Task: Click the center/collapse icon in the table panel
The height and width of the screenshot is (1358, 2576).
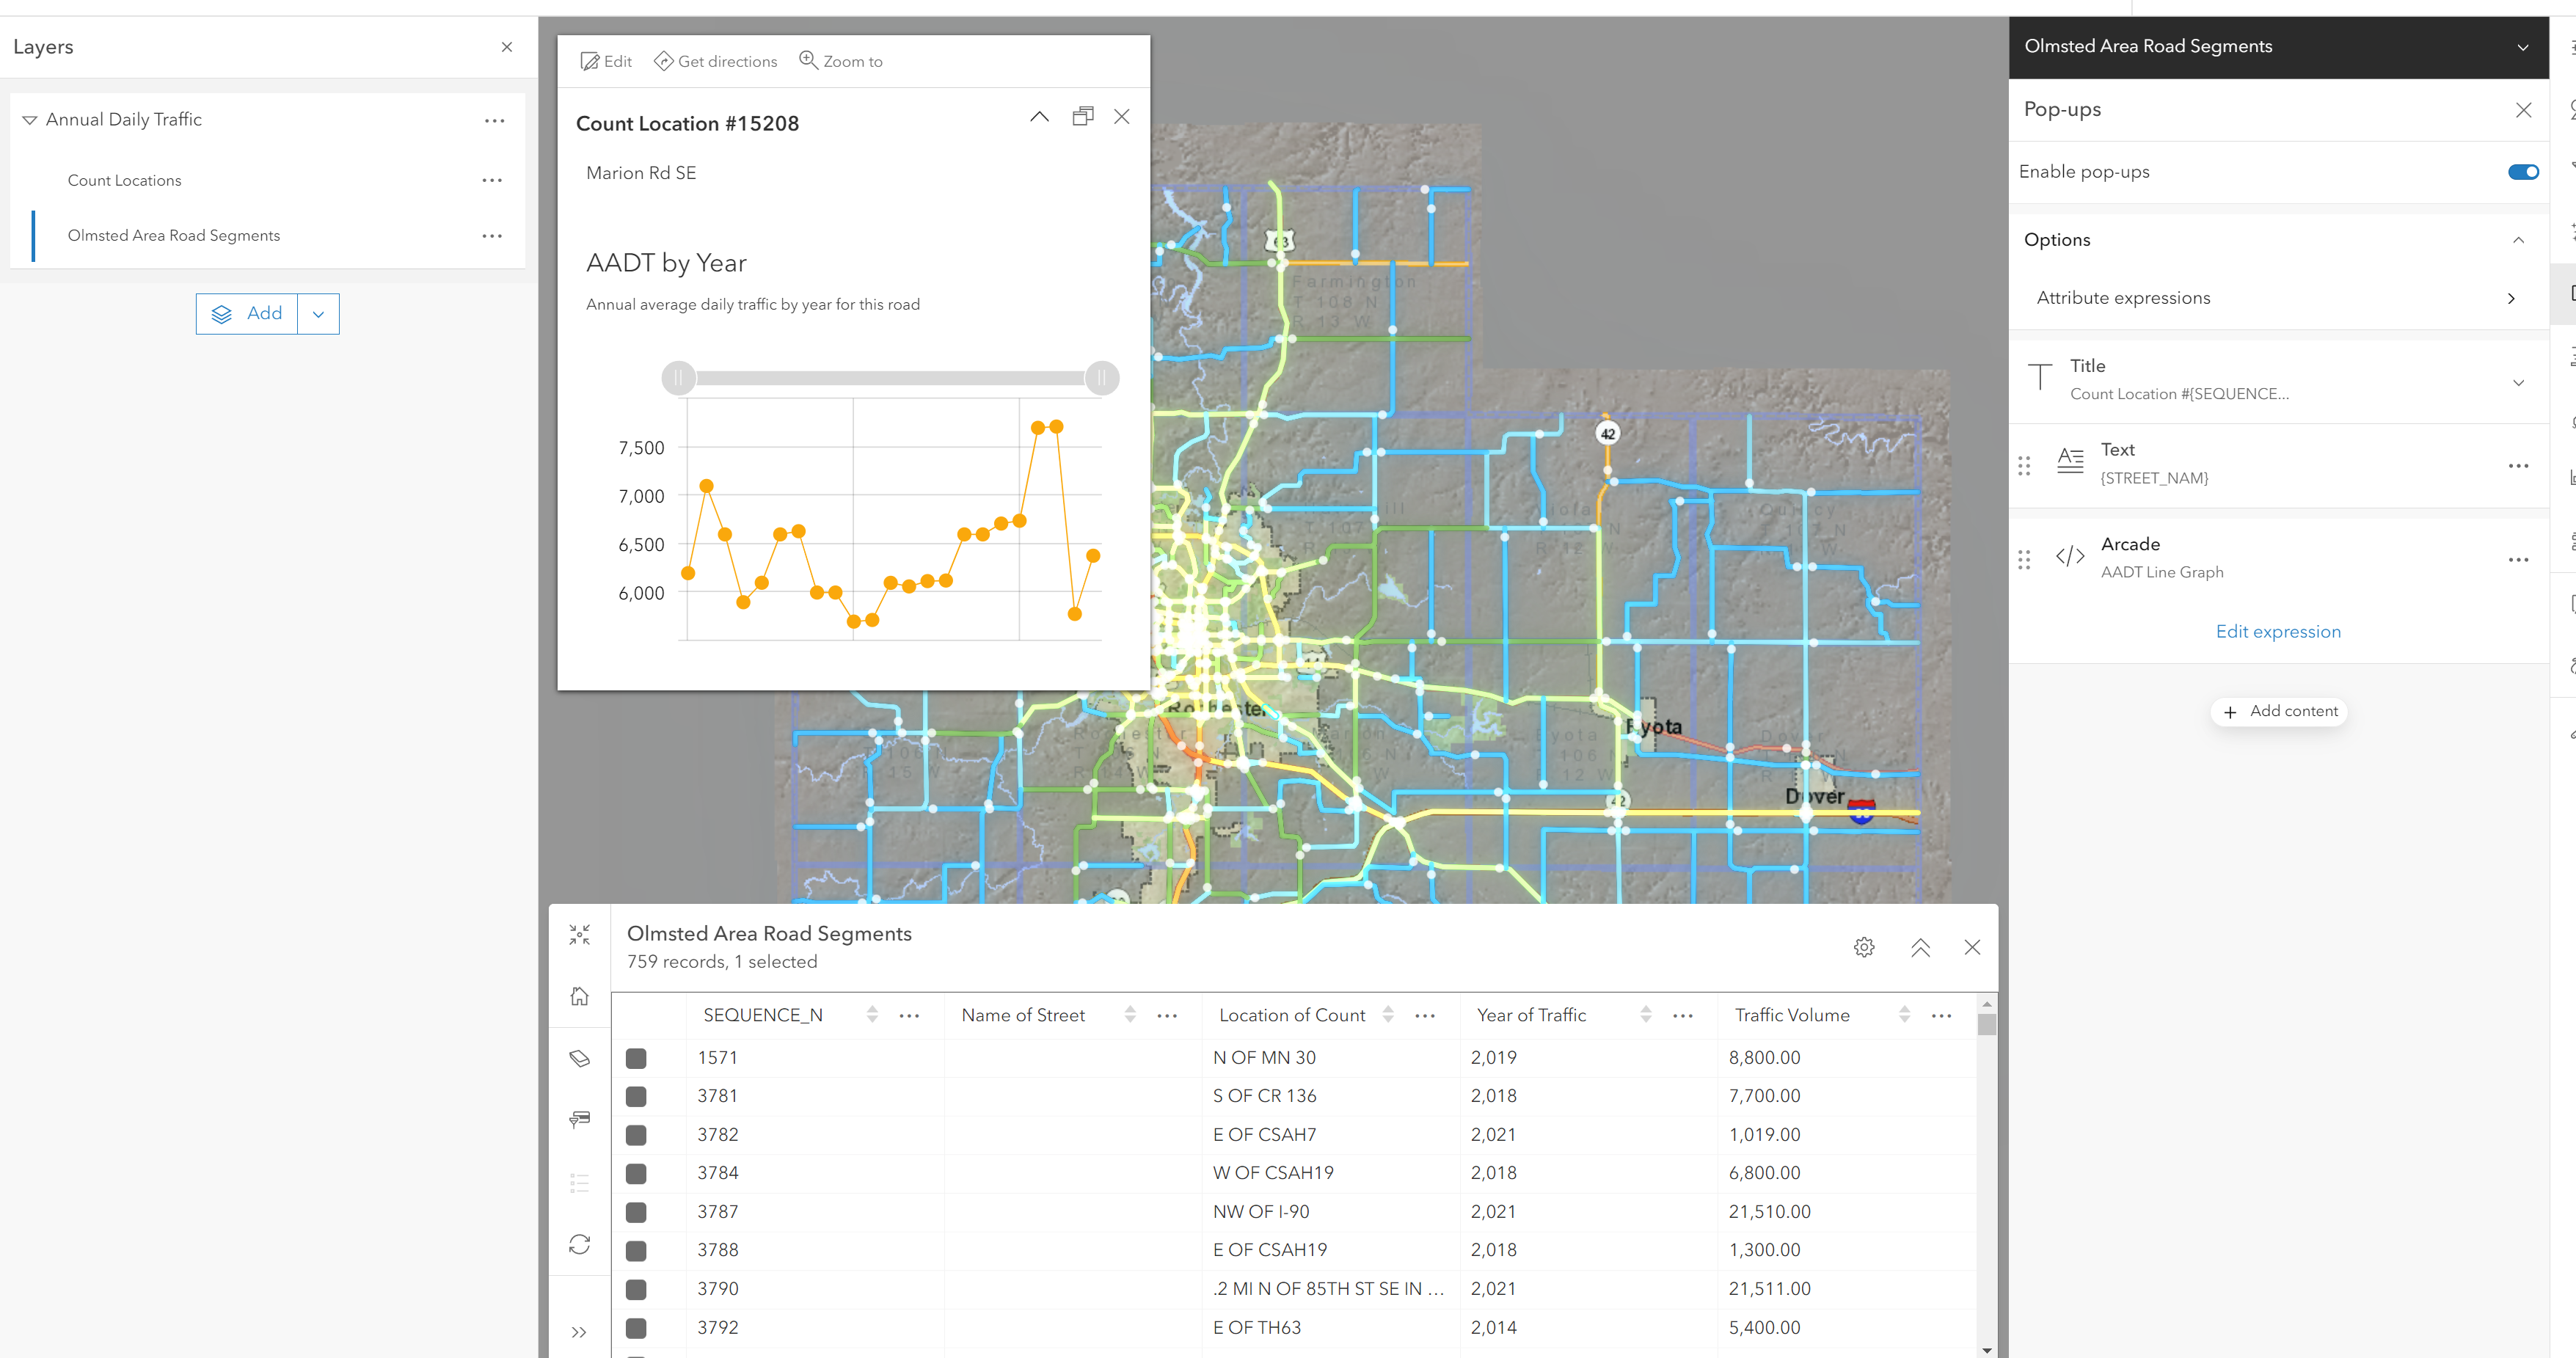Action: click(580, 934)
